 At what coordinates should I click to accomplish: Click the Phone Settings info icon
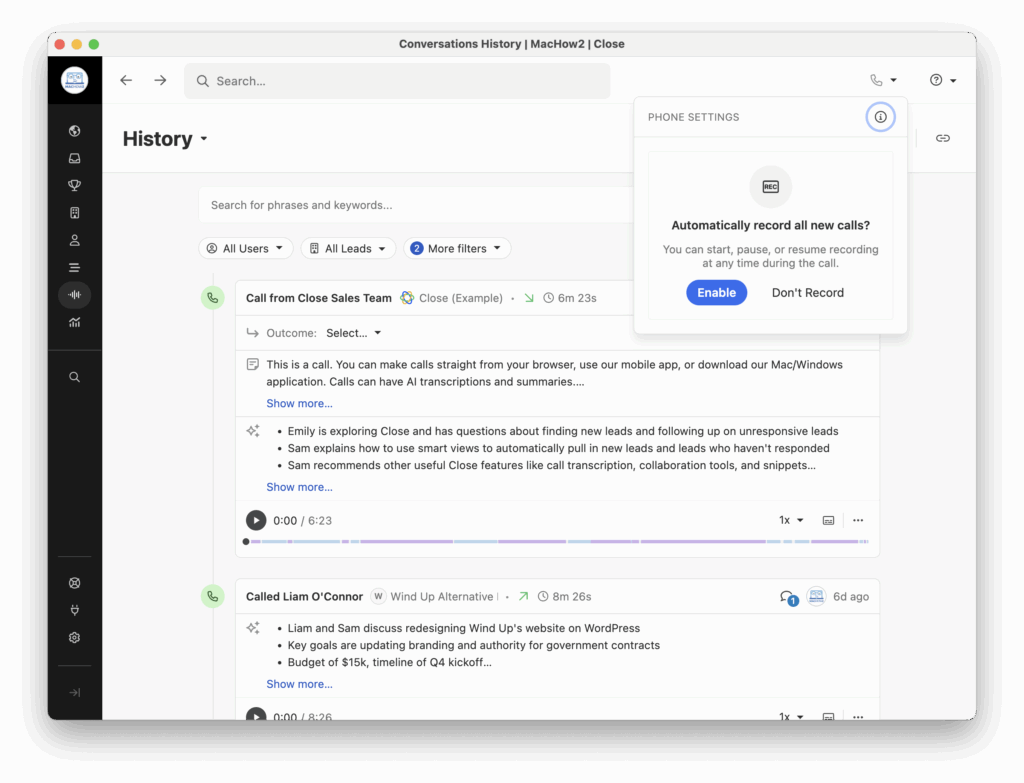(x=880, y=117)
